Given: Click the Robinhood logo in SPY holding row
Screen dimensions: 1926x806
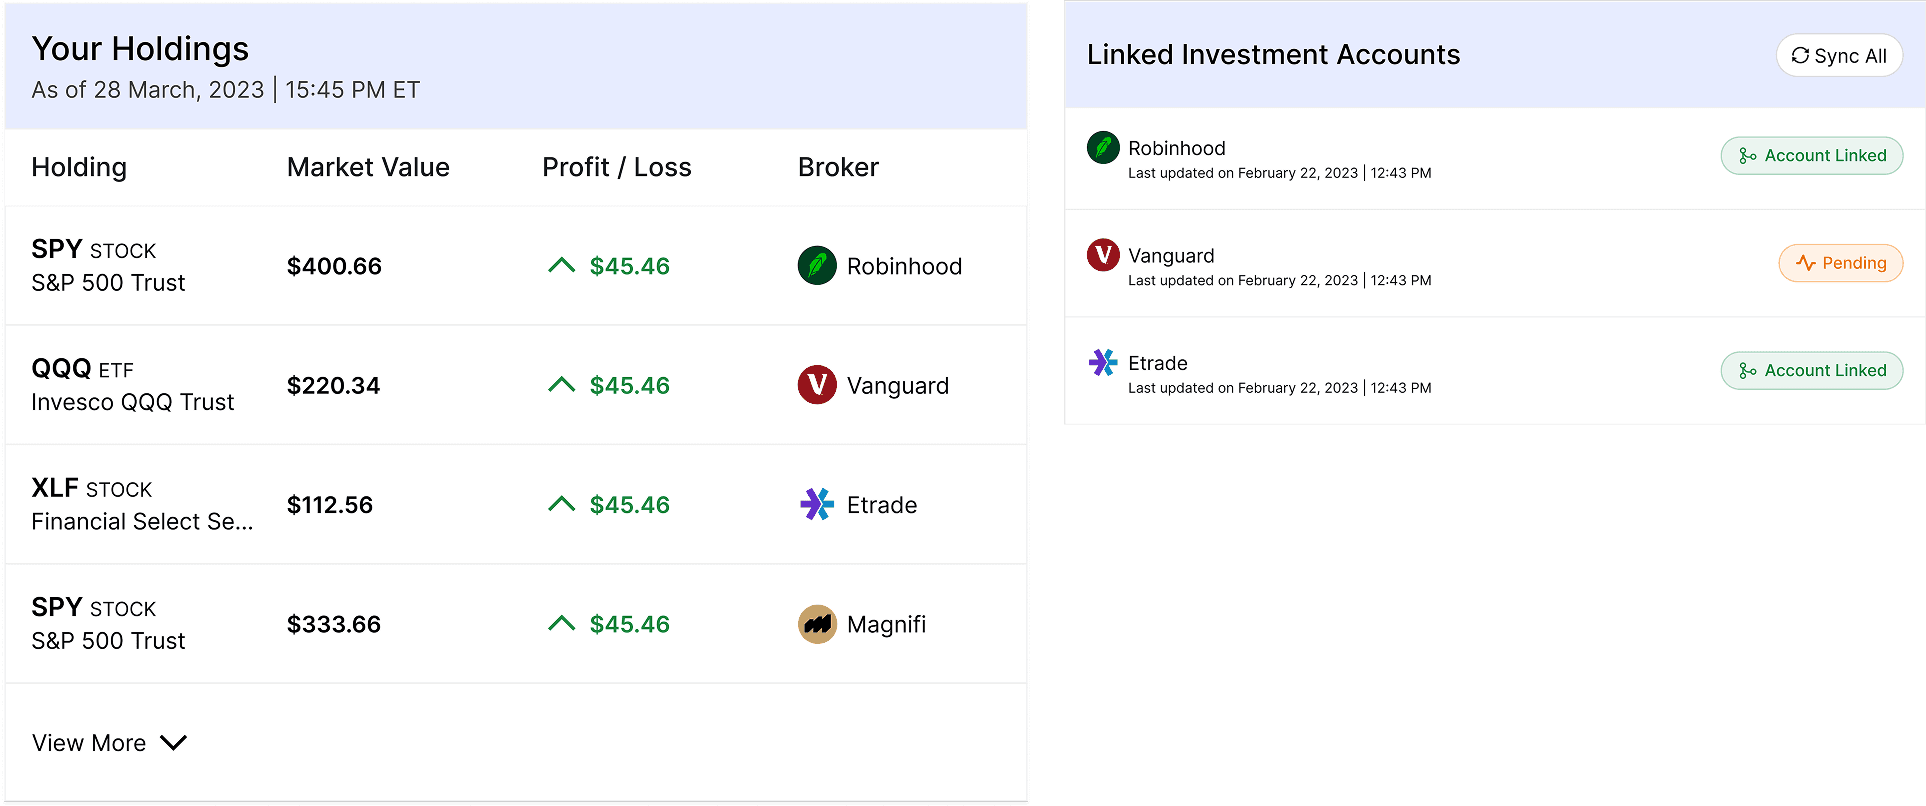Looking at the screenshot, I should click(x=817, y=266).
